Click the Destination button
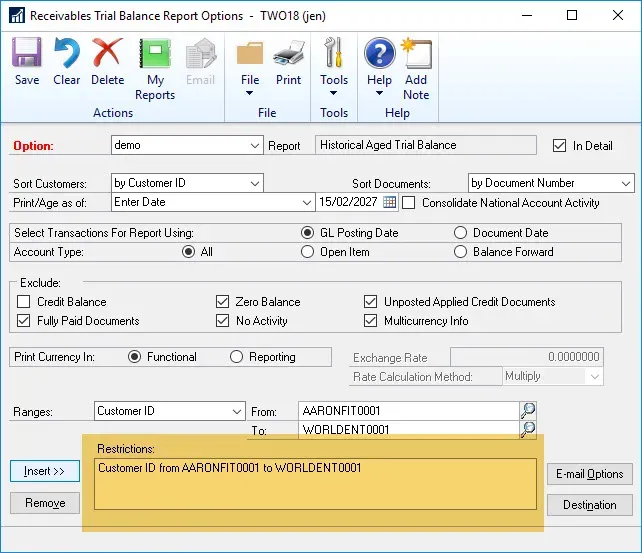642x553 pixels. click(589, 505)
